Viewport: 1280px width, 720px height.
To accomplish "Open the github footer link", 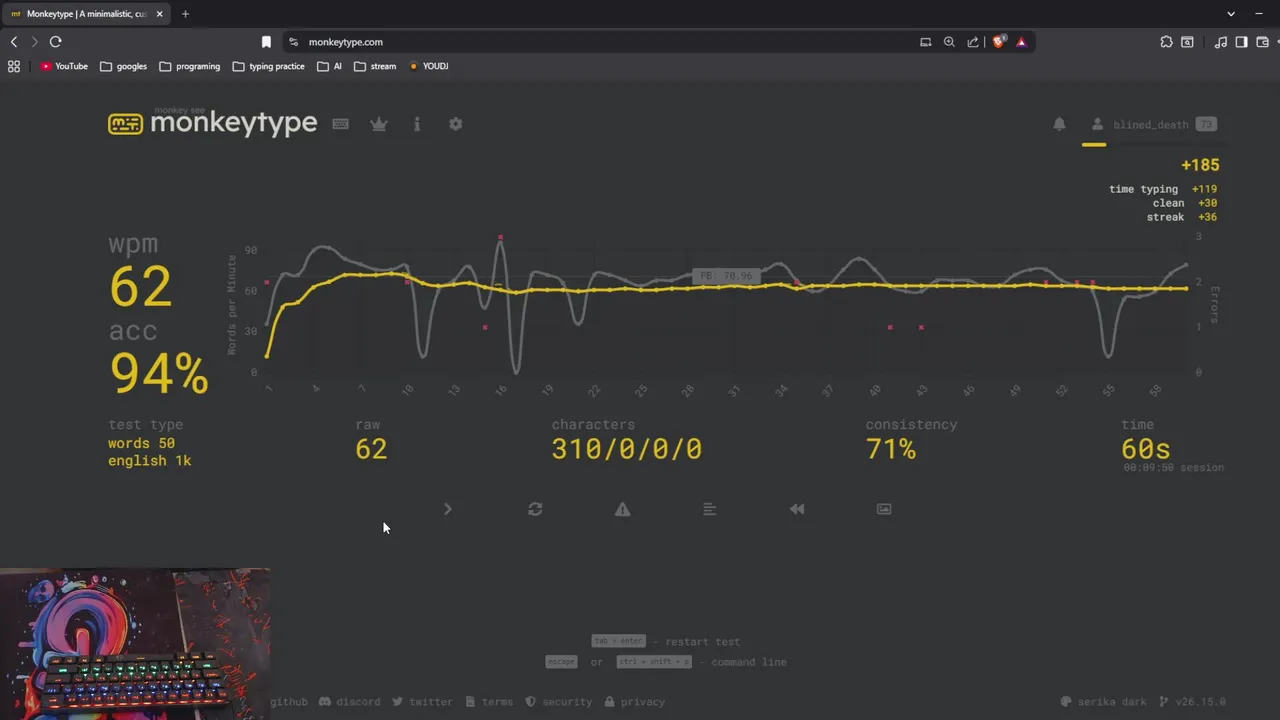I will point(288,702).
